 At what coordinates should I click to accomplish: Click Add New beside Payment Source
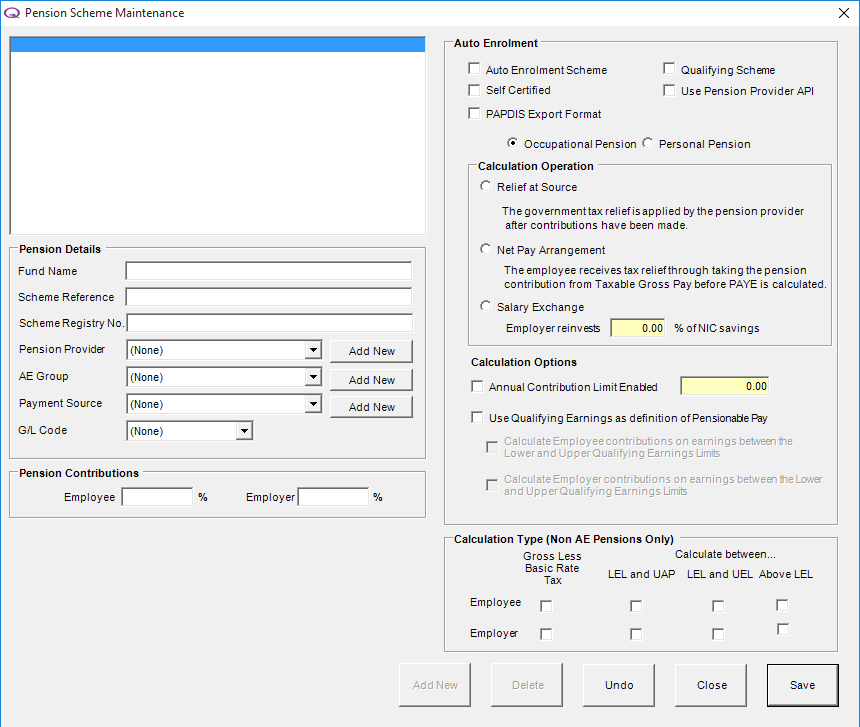tap(371, 407)
